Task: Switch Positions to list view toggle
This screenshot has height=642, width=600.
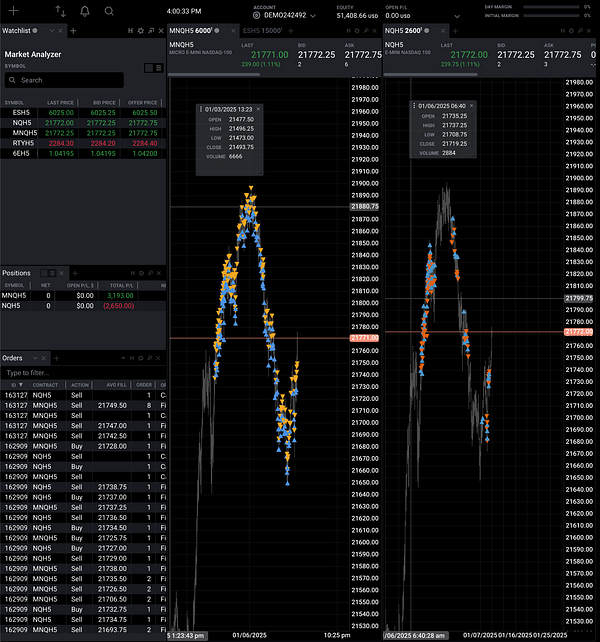Action: pos(52,274)
